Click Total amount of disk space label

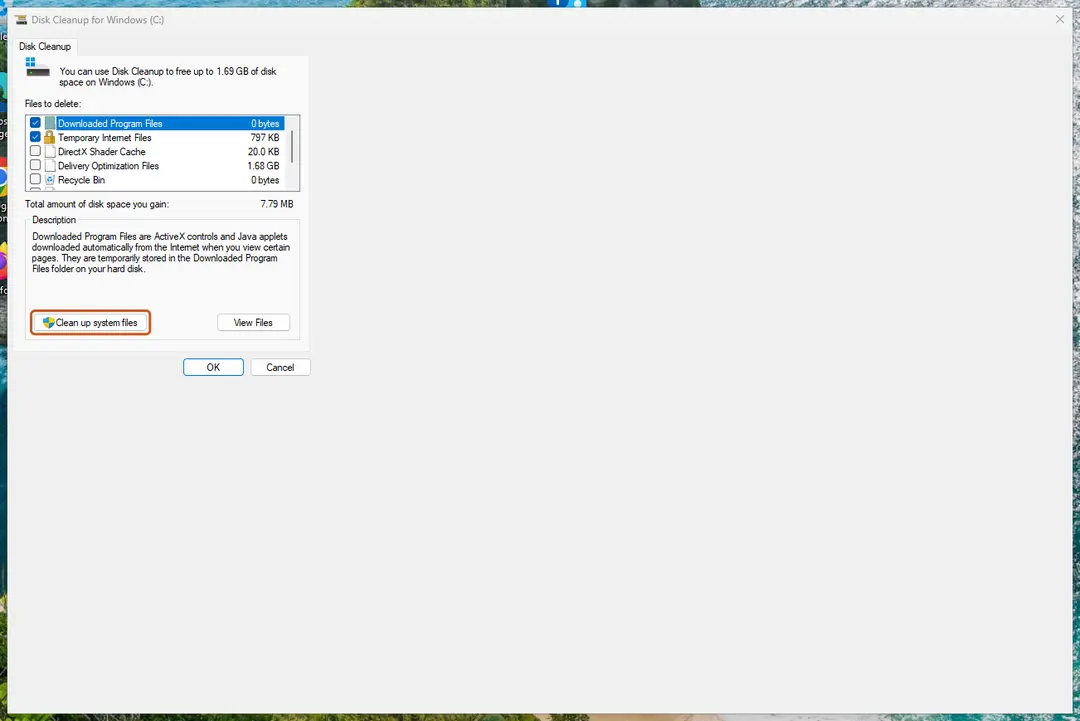[97, 204]
